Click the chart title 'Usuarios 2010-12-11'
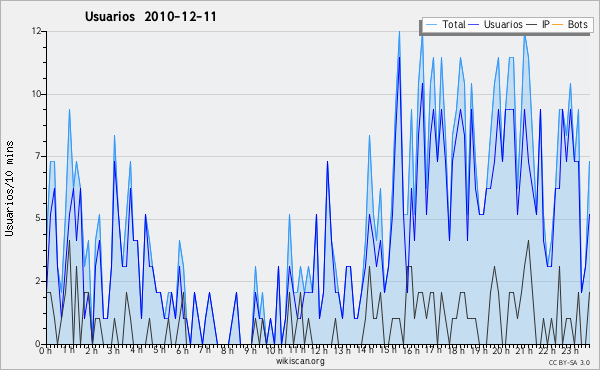Screen dimensions: 600x370 [151, 17]
